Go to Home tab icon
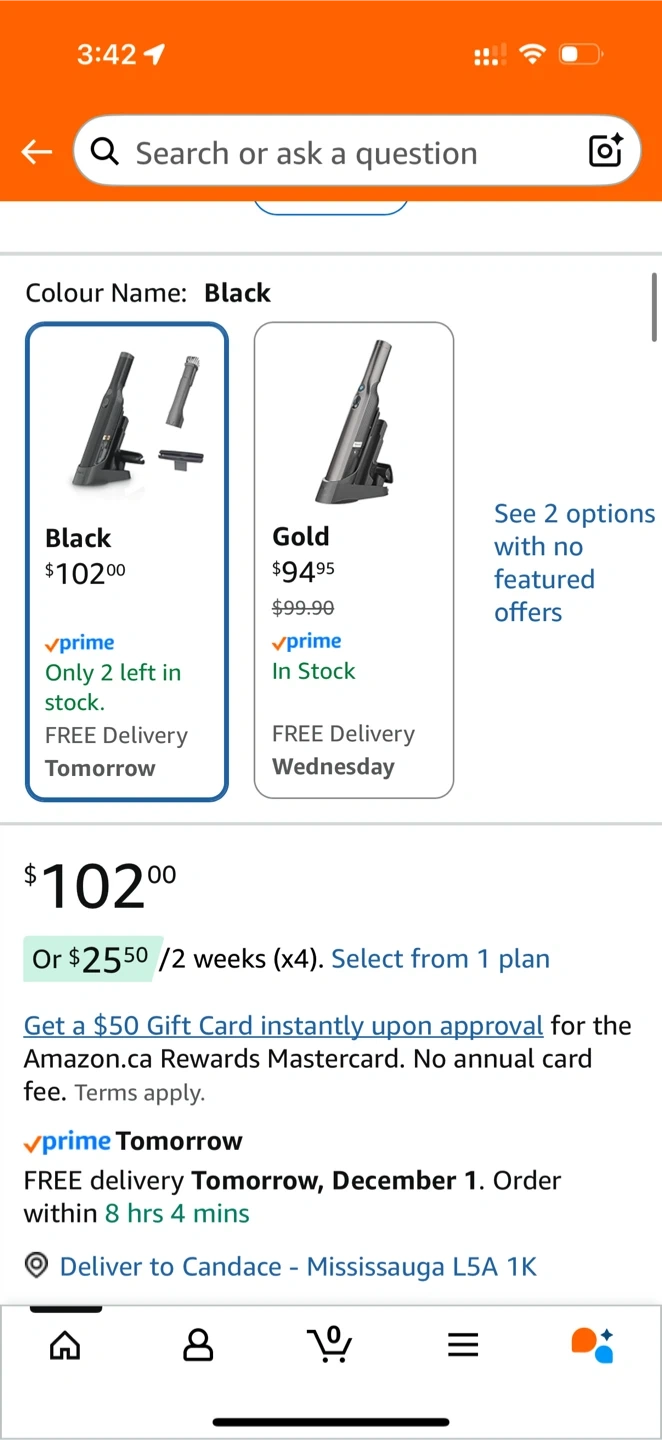The height and width of the screenshot is (1440, 662). [65, 1345]
